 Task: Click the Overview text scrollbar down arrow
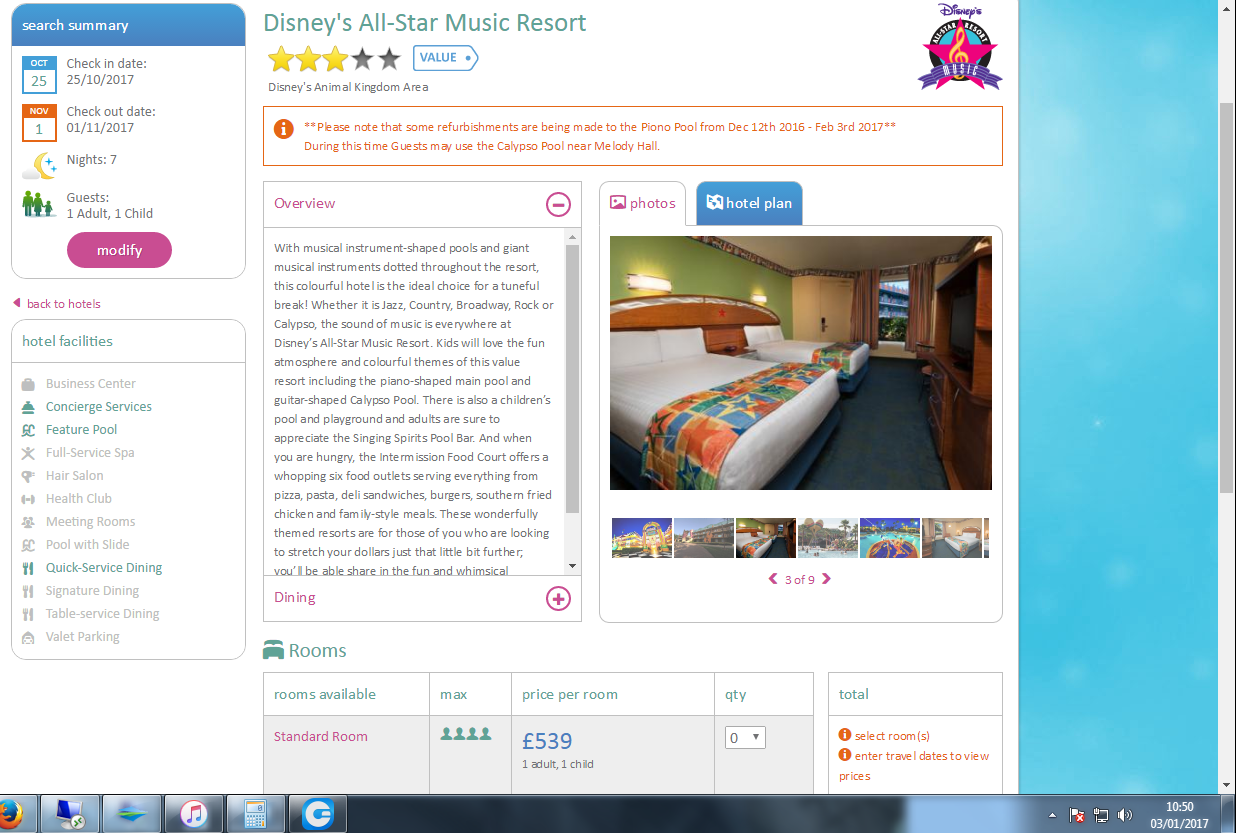[573, 566]
